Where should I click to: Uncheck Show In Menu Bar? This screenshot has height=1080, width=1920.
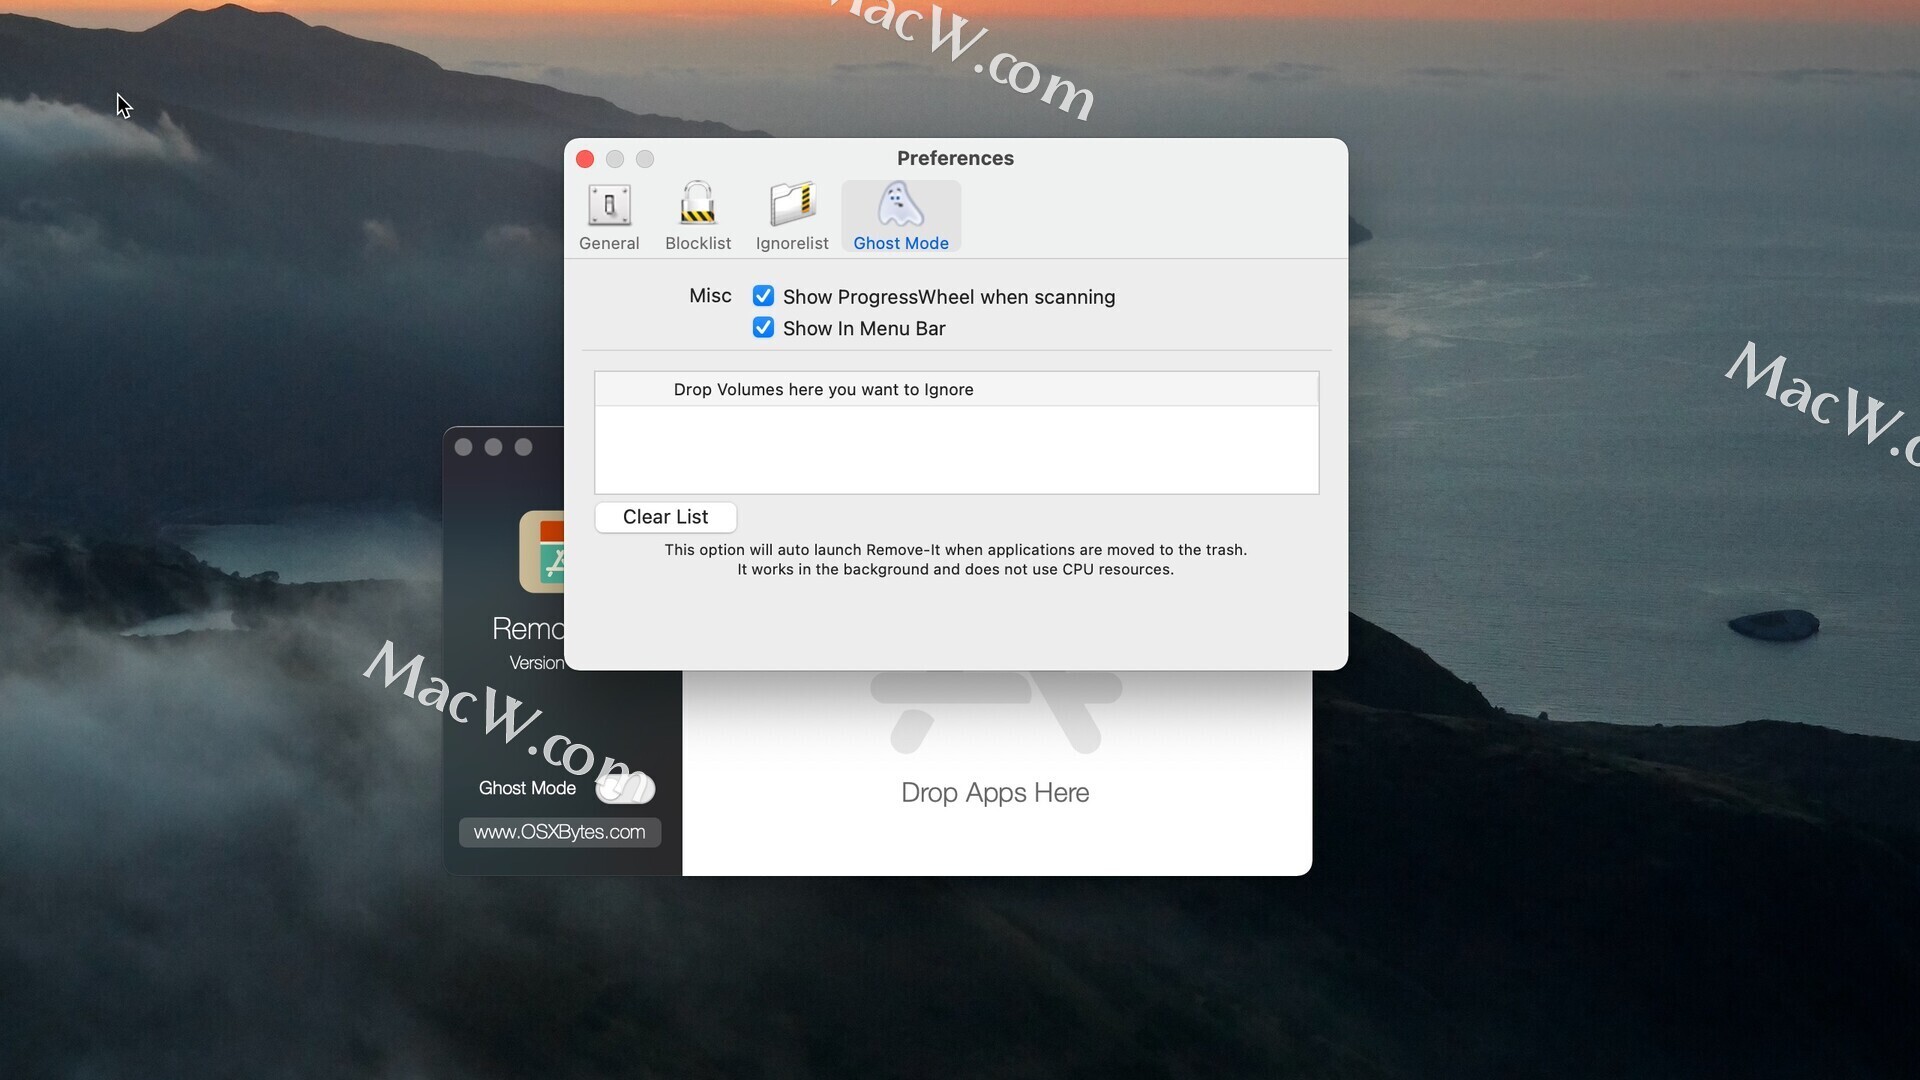tap(763, 328)
